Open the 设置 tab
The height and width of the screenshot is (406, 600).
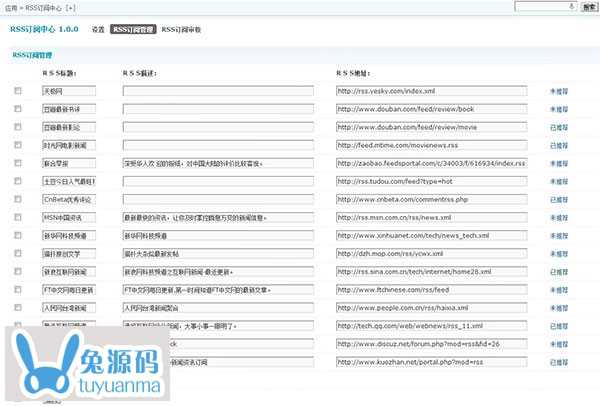point(98,29)
